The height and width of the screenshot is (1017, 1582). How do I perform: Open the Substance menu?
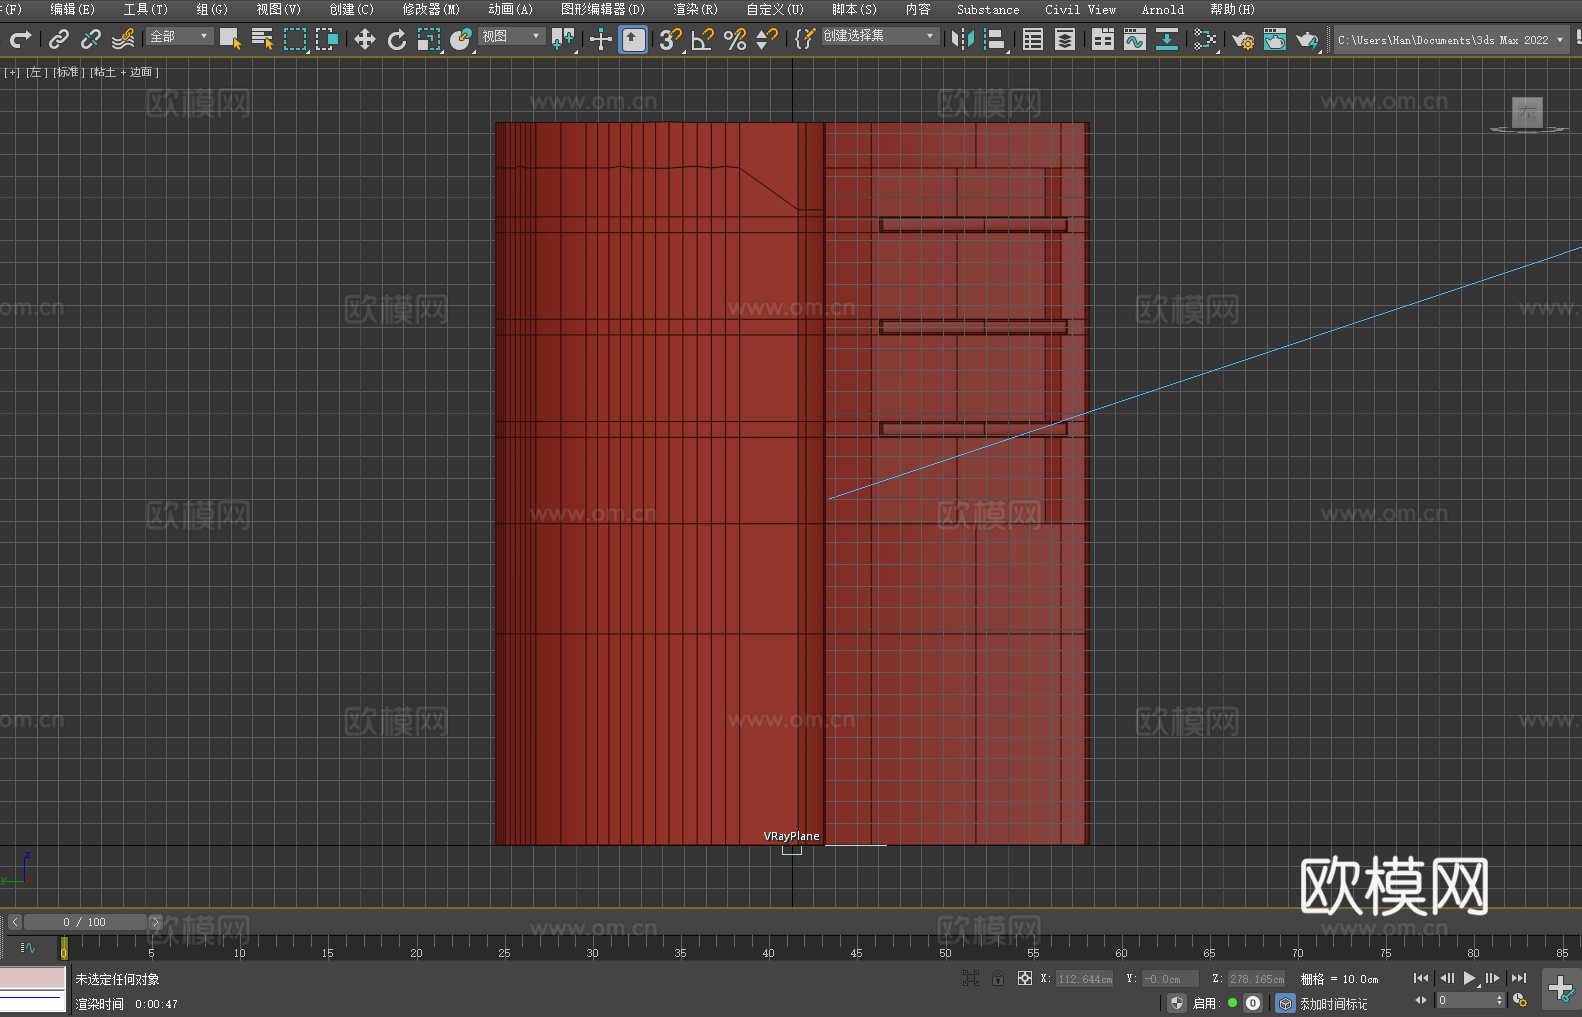988,9
